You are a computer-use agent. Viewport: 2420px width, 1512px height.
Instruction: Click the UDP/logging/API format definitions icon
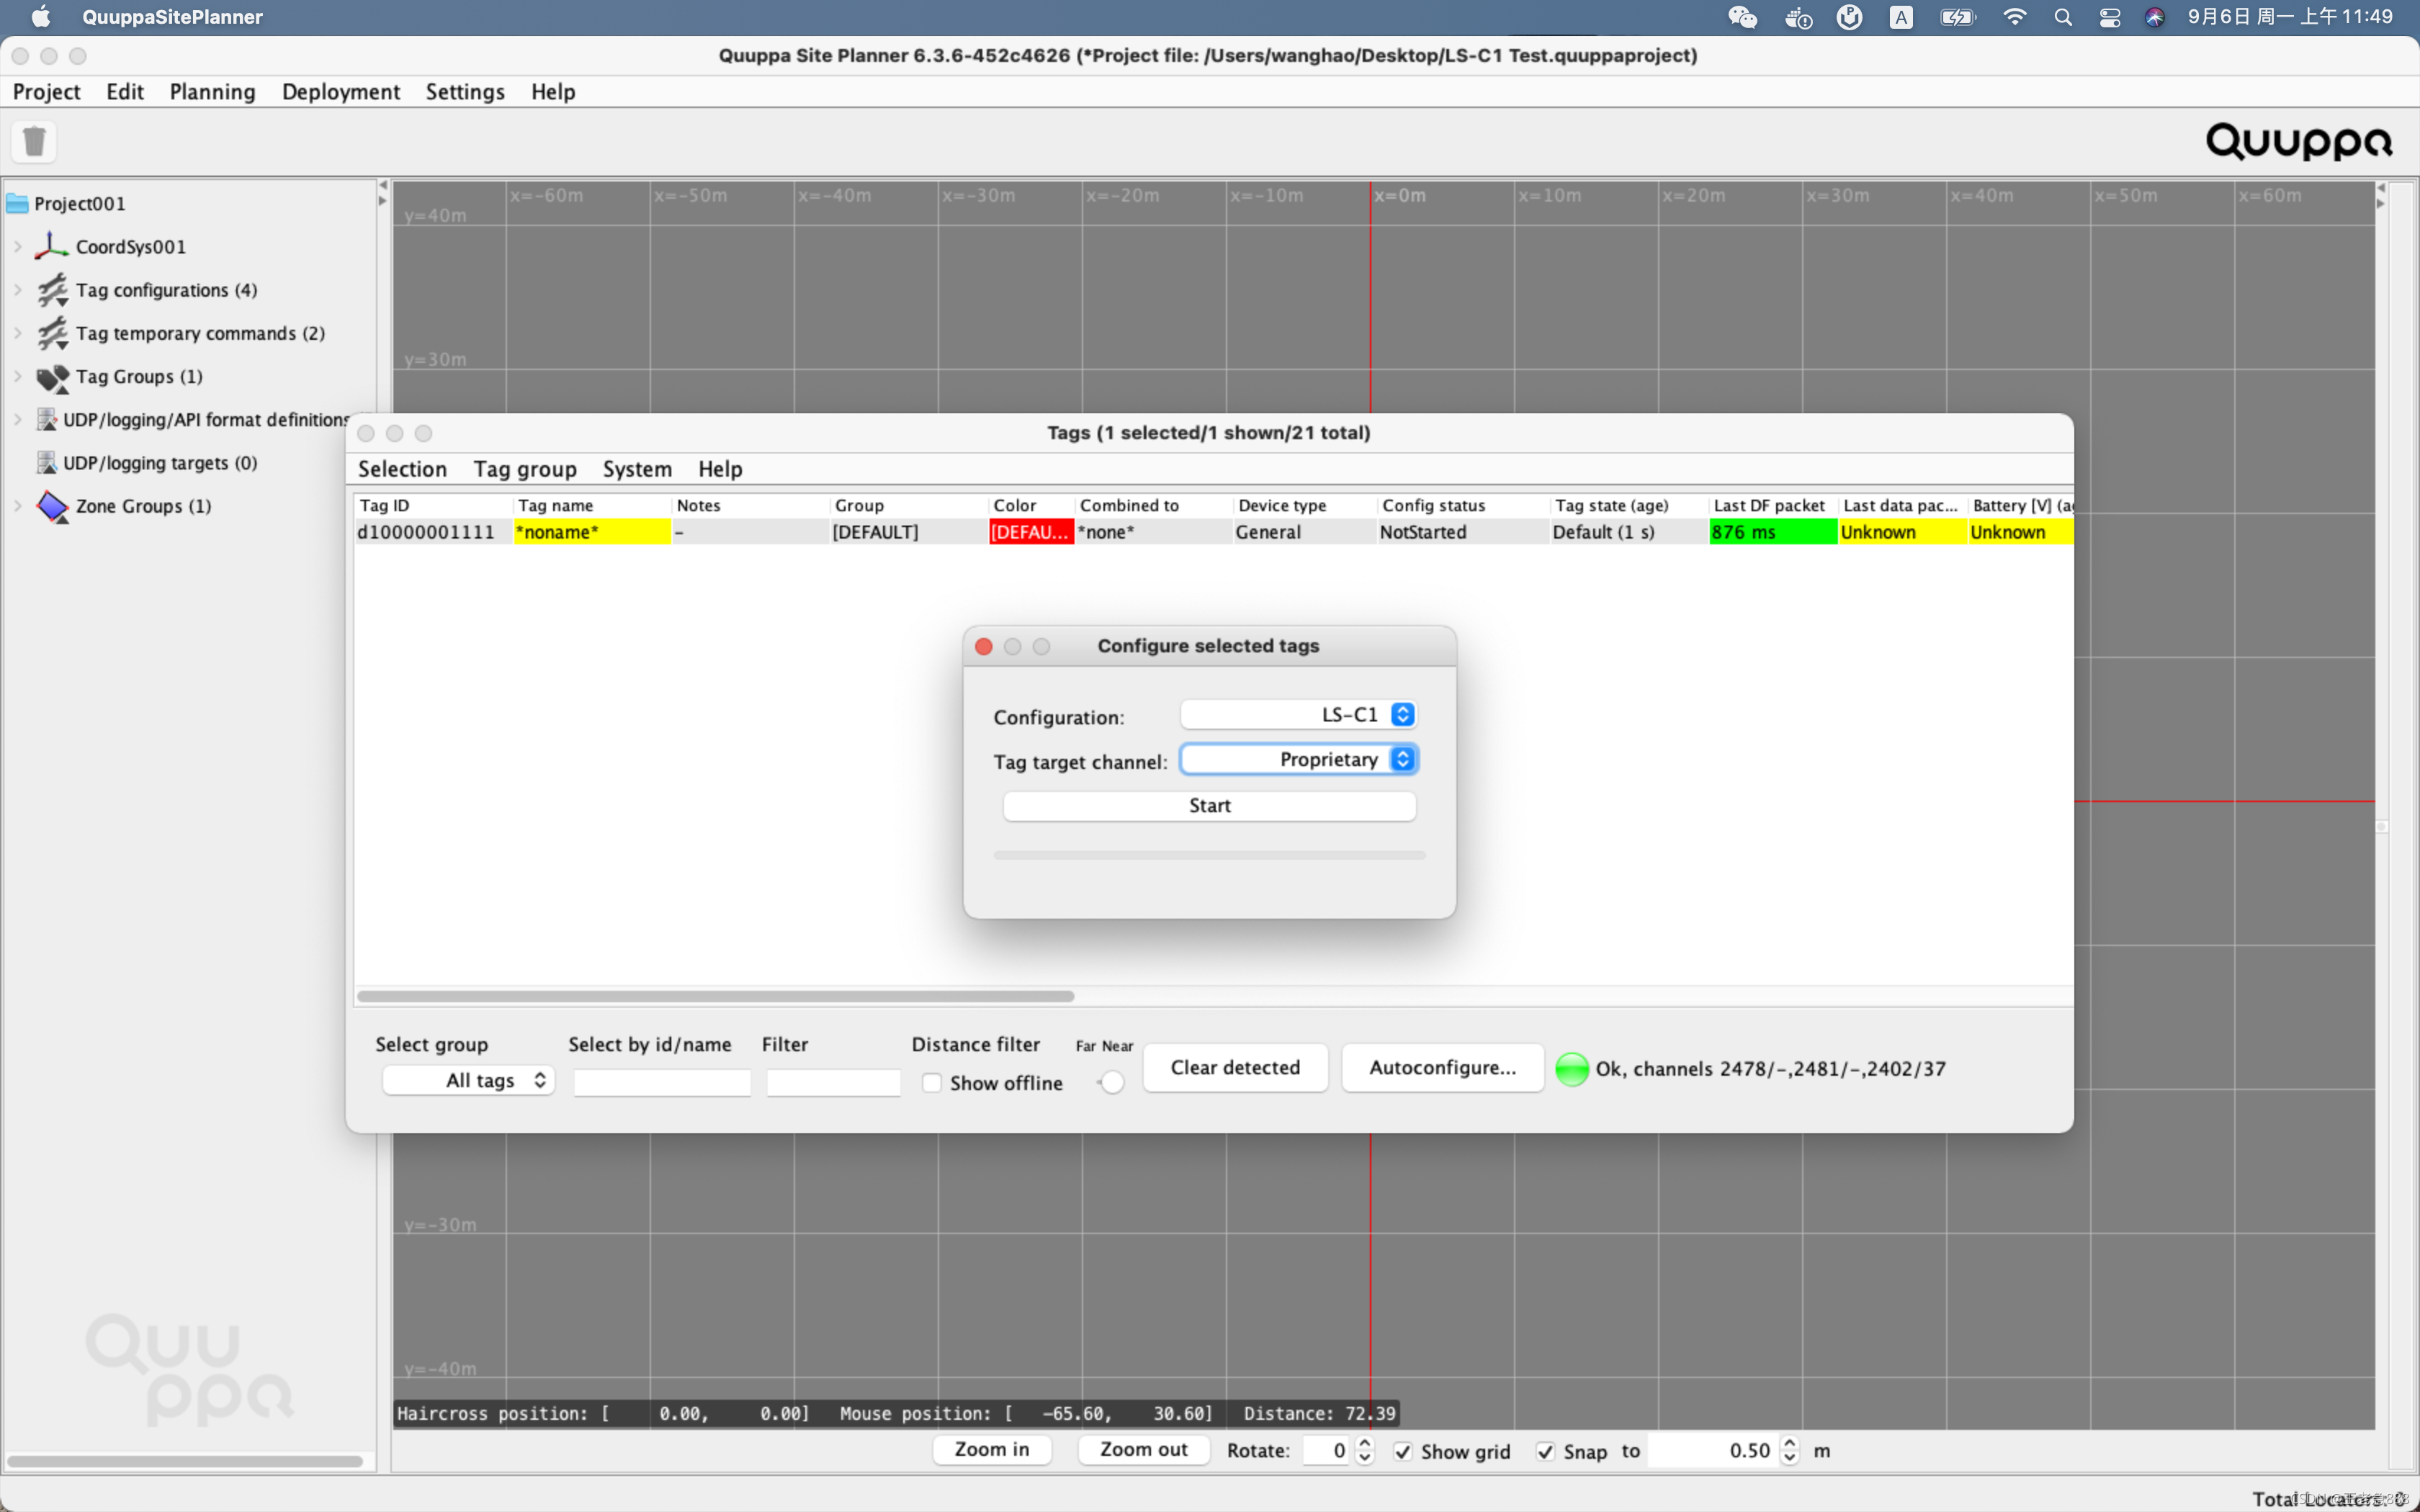click(46, 420)
